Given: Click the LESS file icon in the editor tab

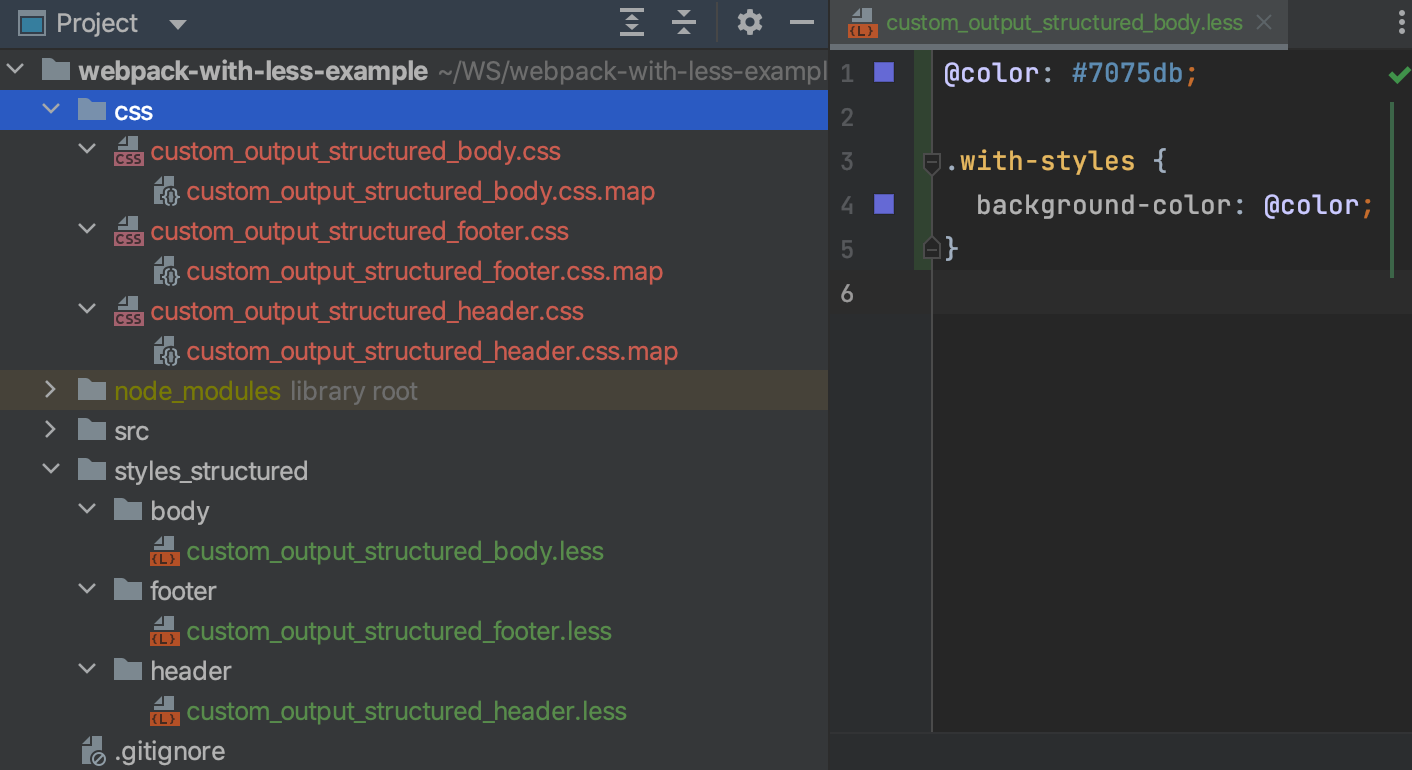Looking at the screenshot, I should point(861,23).
